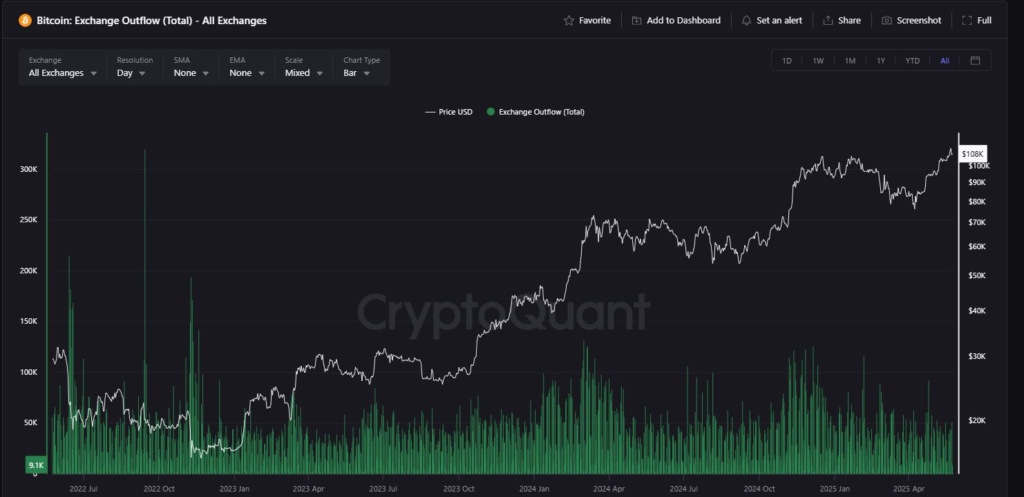The image size is (1024, 497).
Task: Click the Set an alert label
Action: pos(779,20)
